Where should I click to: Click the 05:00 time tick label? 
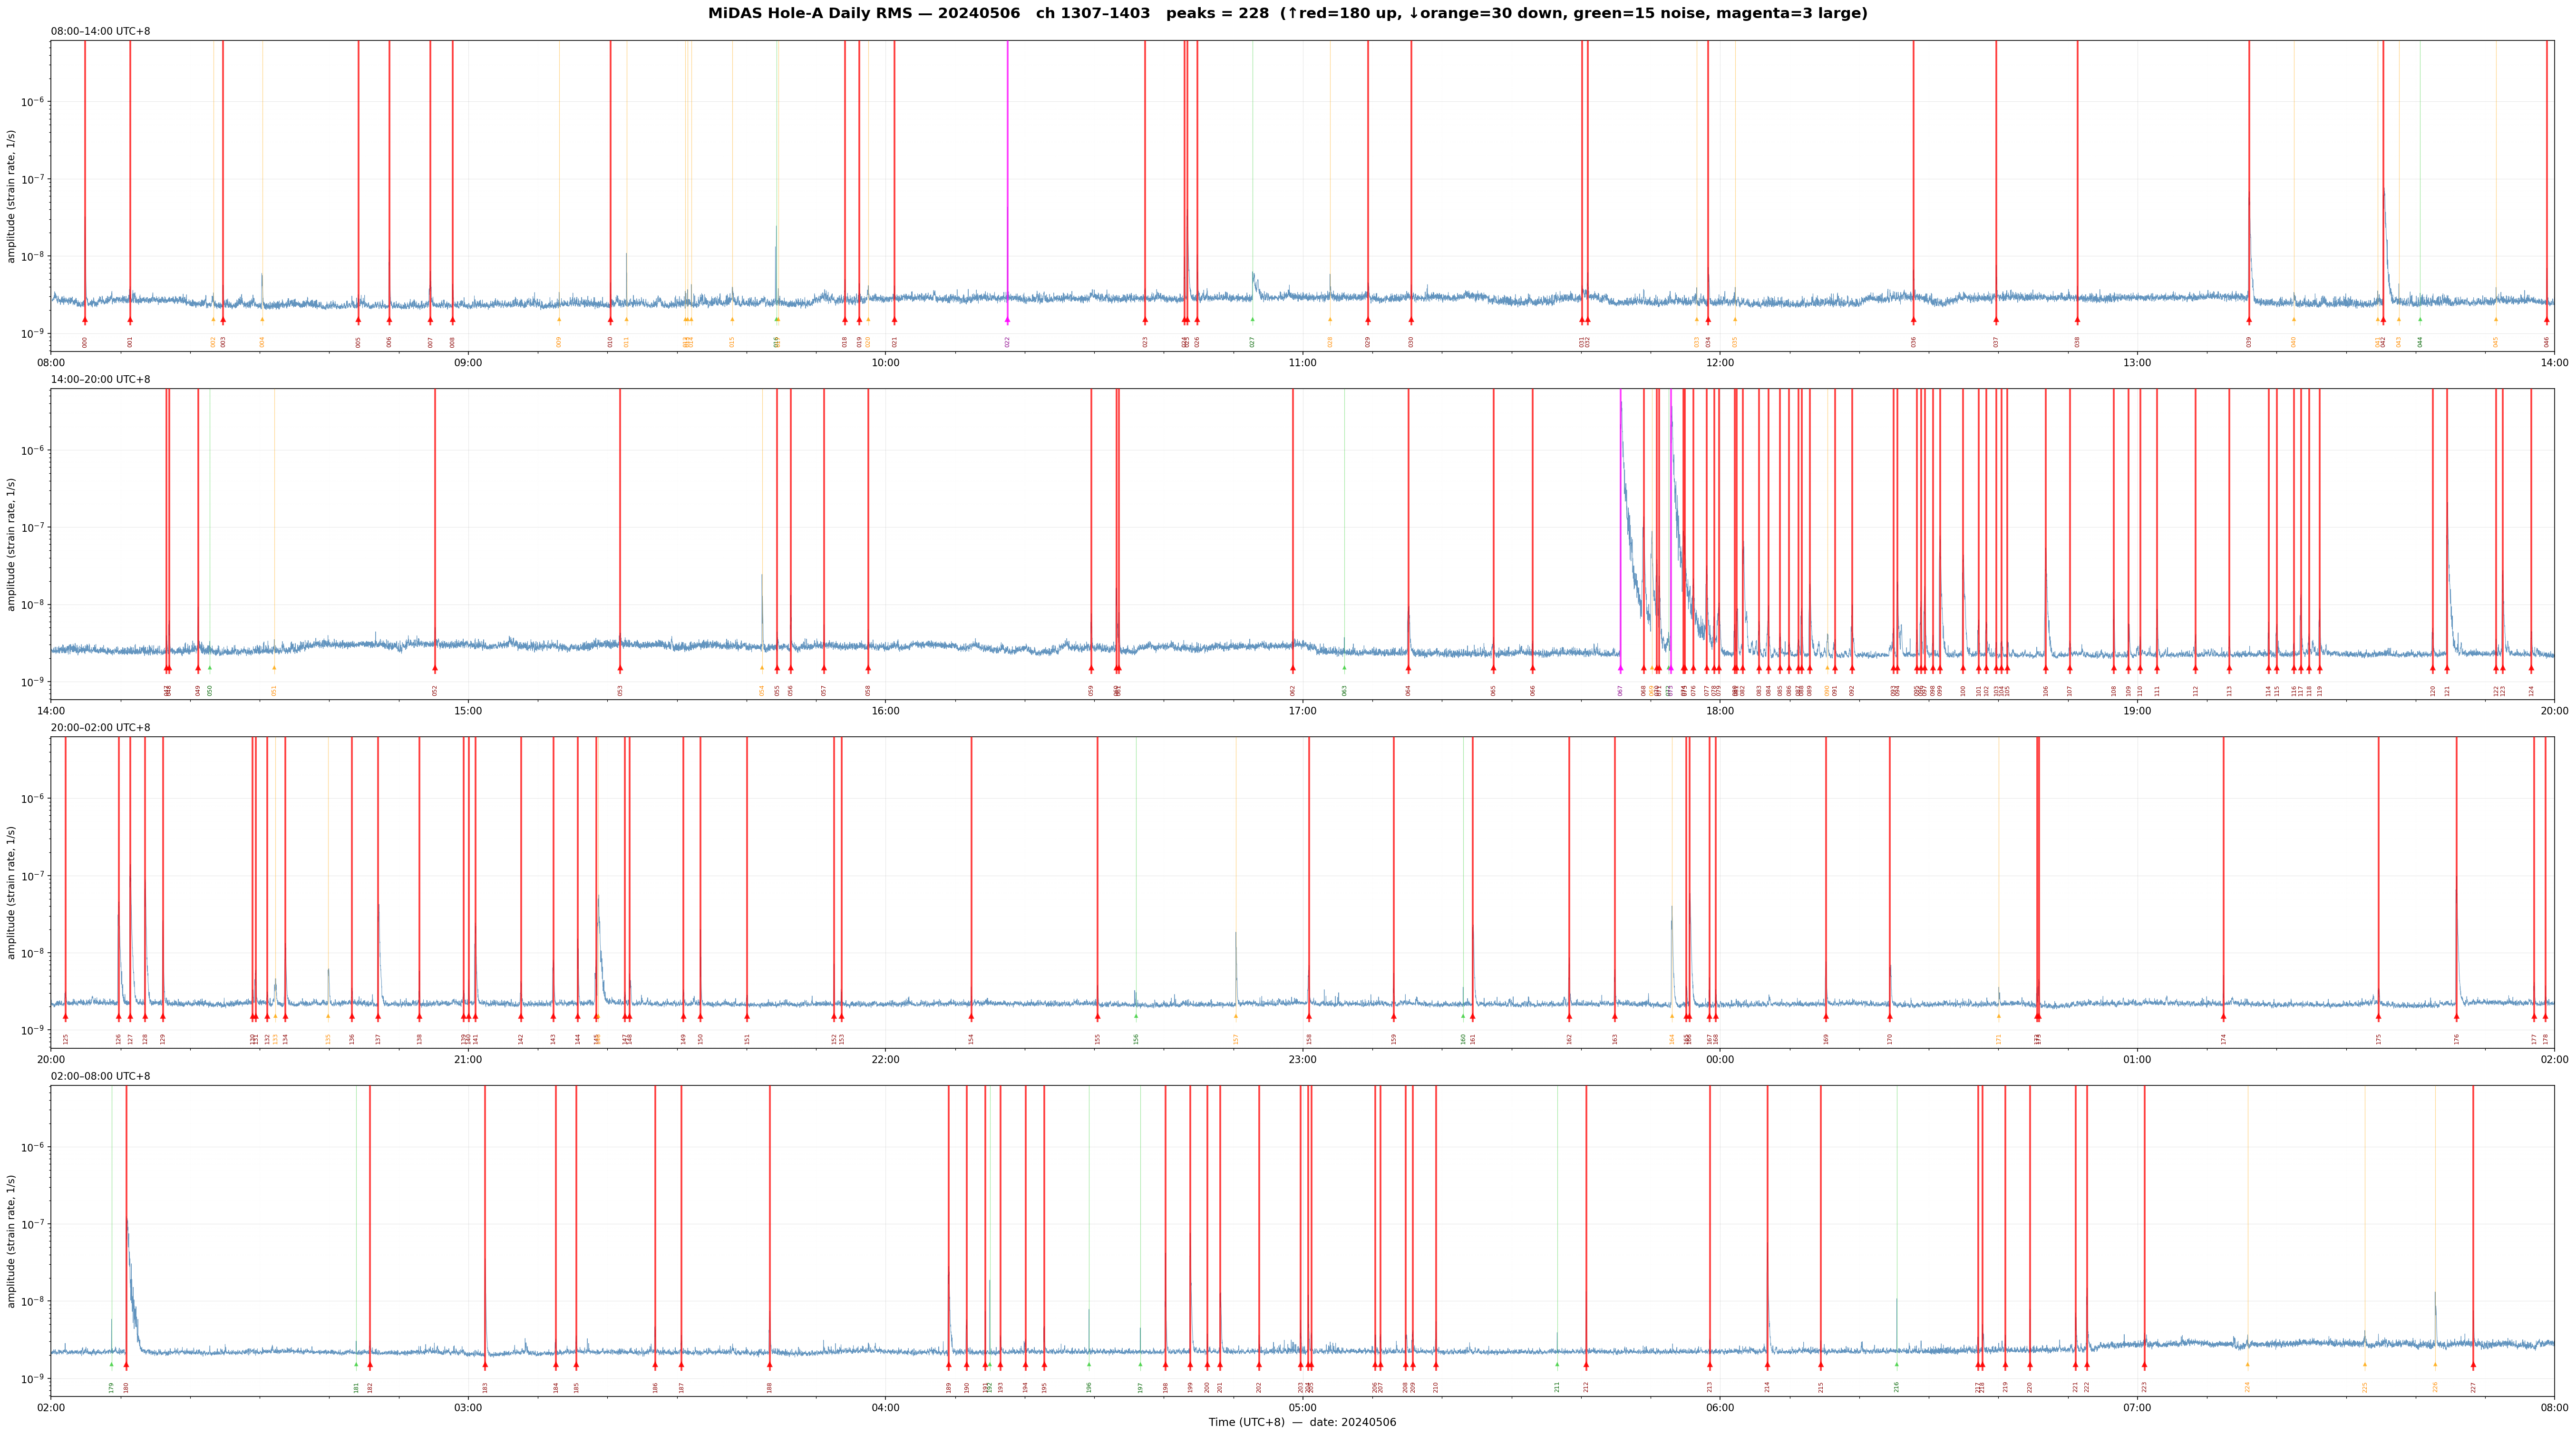point(1302,1408)
